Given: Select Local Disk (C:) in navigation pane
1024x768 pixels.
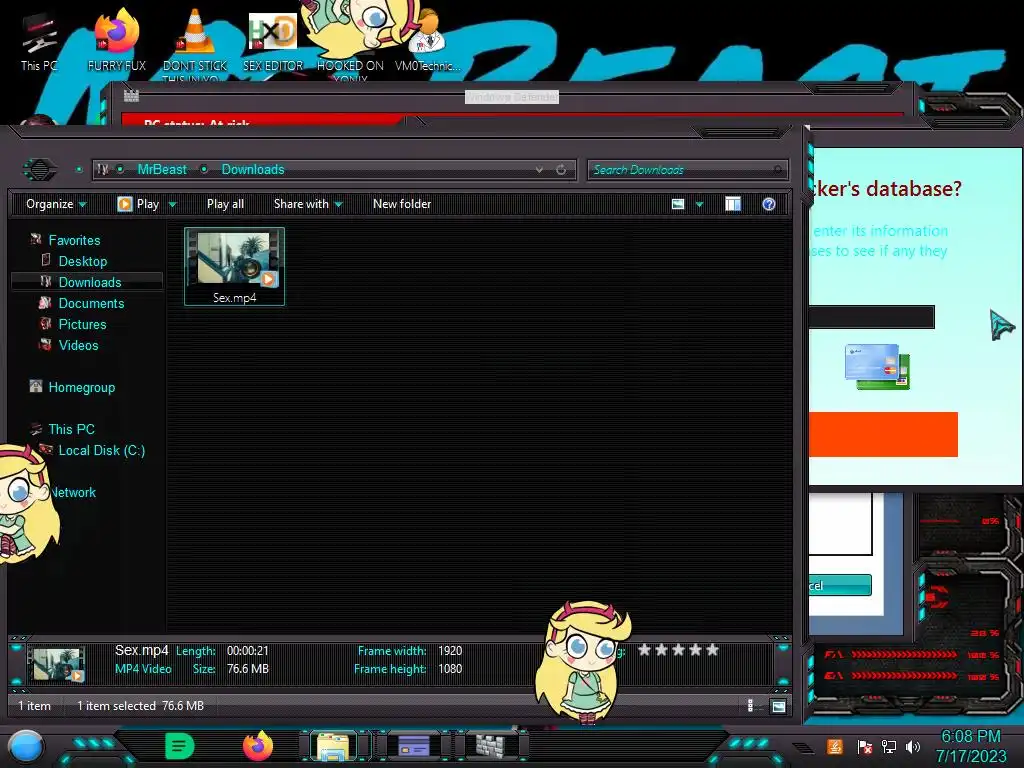Looking at the screenshot, I should 101,450.
